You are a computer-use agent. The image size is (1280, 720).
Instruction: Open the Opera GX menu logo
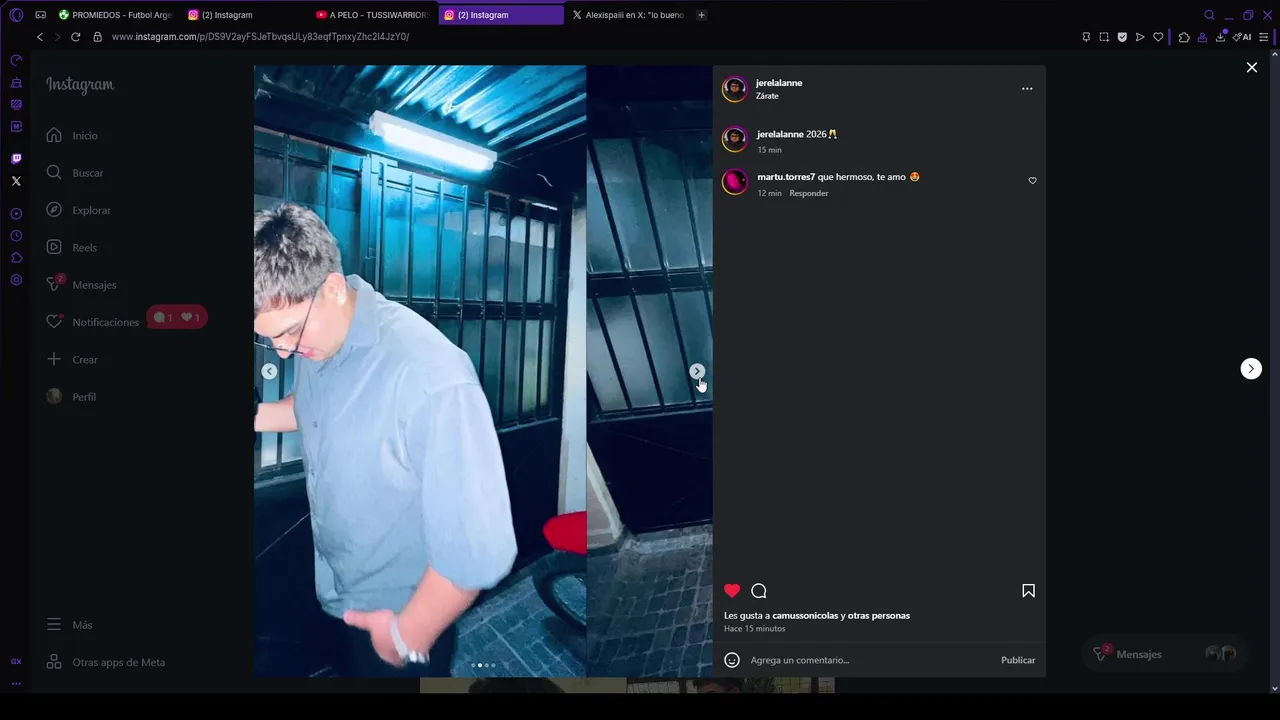16,15
